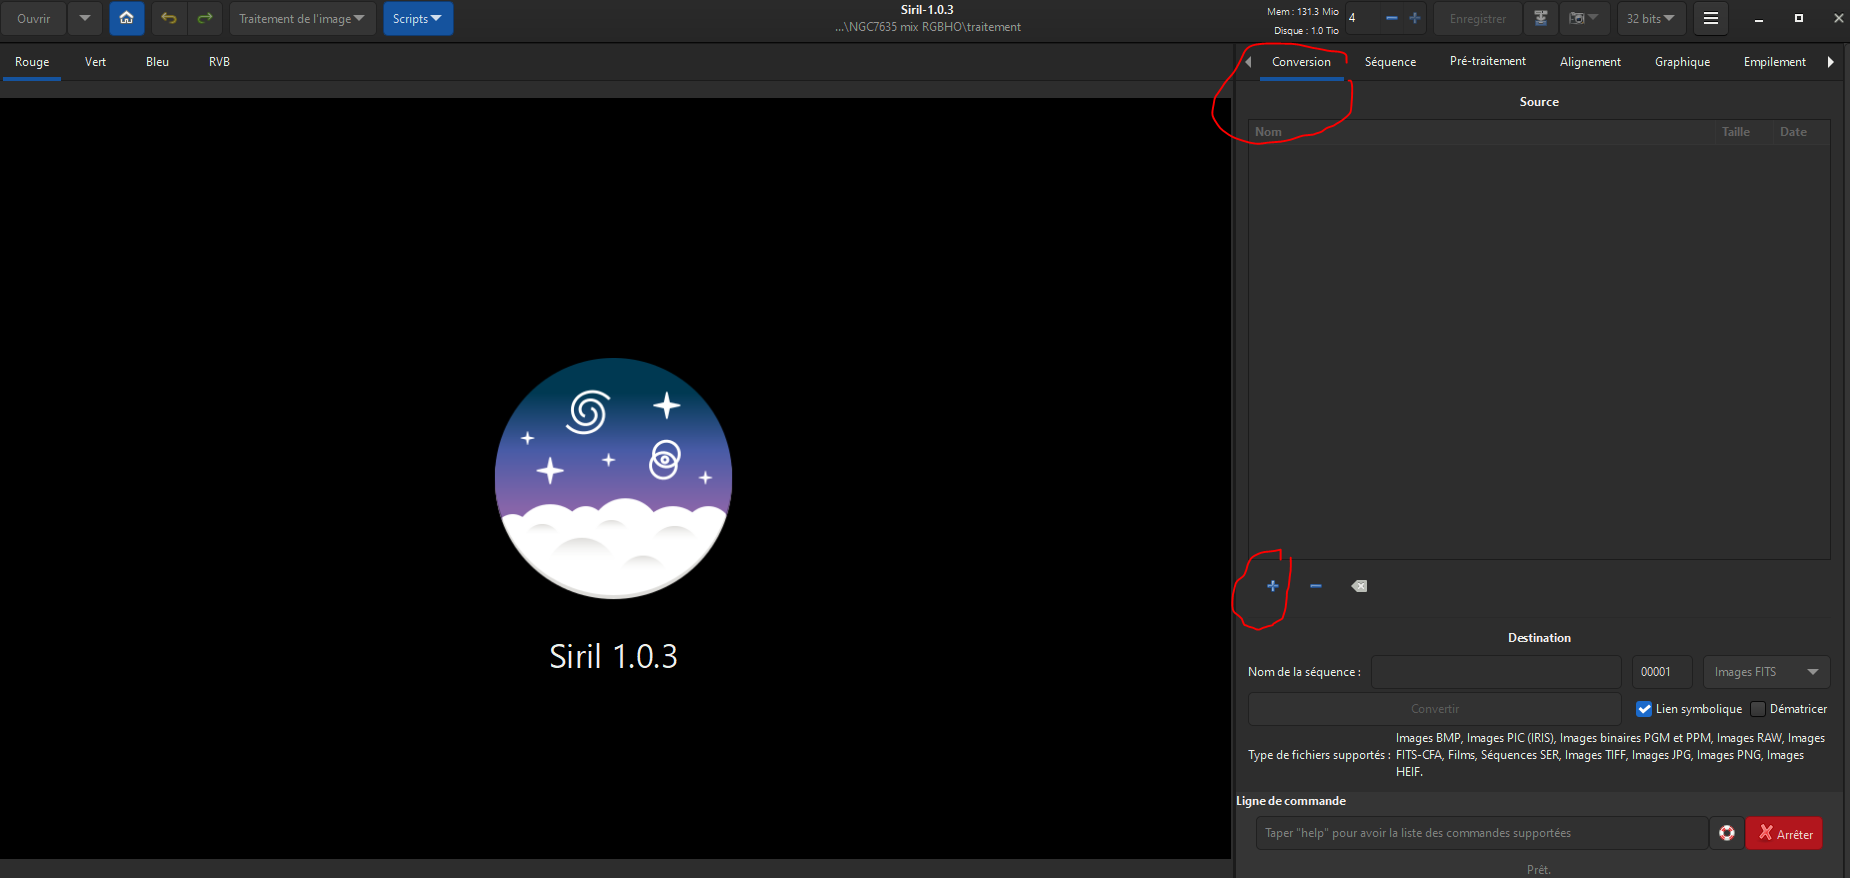
Task: Enable the Dématricer checkbox
Action: (x=1758, y=709)
